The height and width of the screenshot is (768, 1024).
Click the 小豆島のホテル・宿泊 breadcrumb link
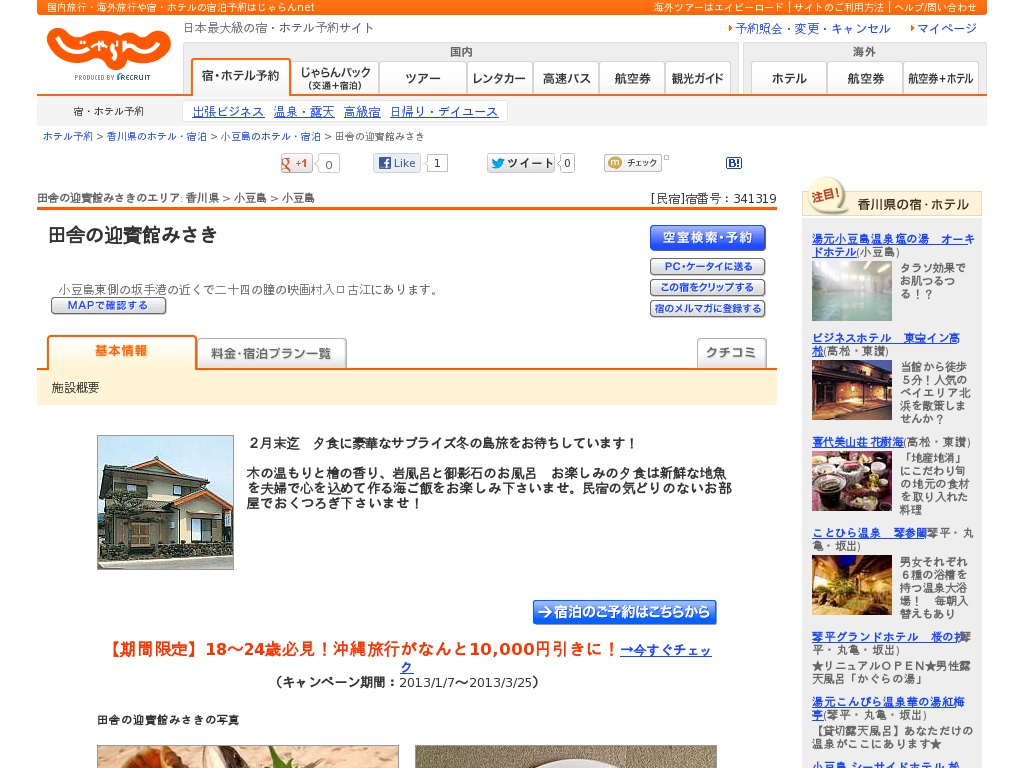pyautogui.click(x=270, y=136)
